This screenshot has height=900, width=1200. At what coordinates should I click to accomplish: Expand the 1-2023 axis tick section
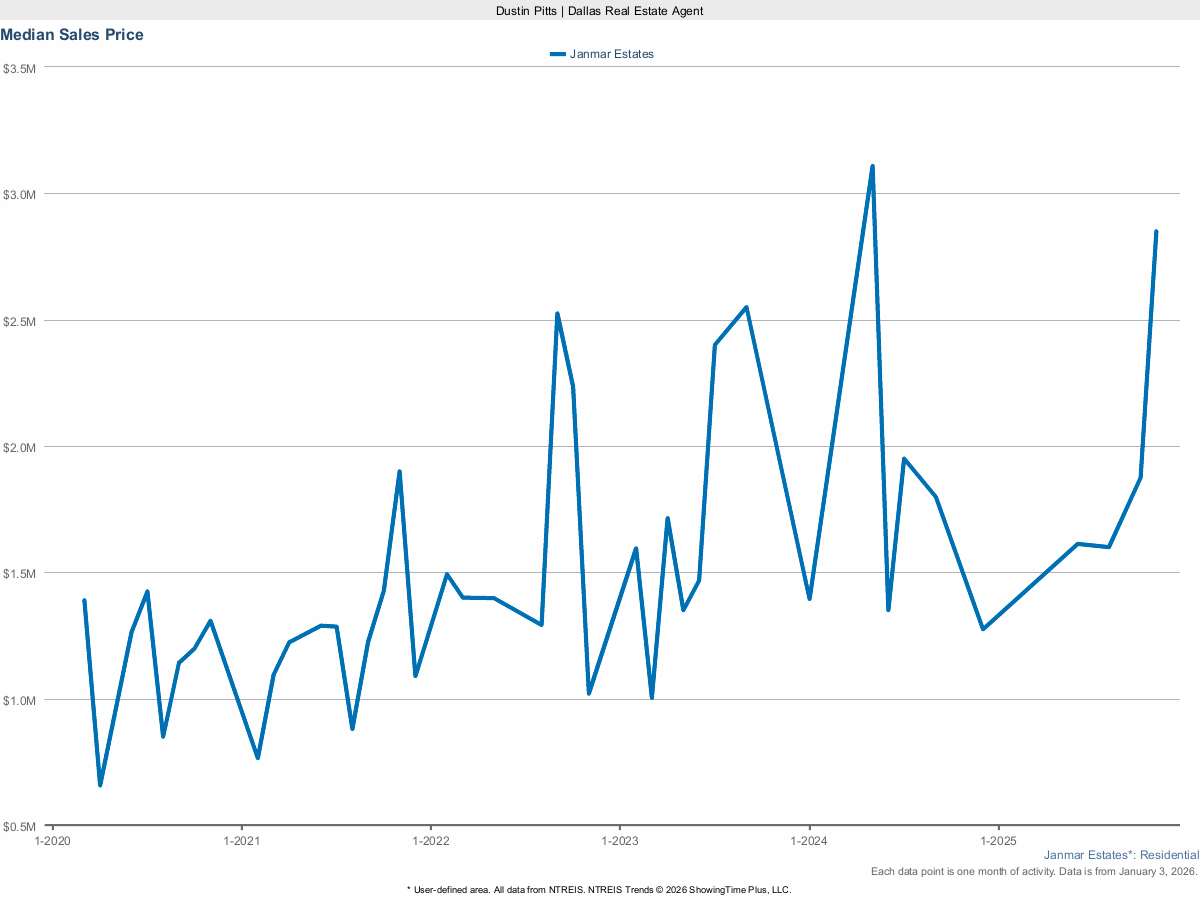coord(618,842)
